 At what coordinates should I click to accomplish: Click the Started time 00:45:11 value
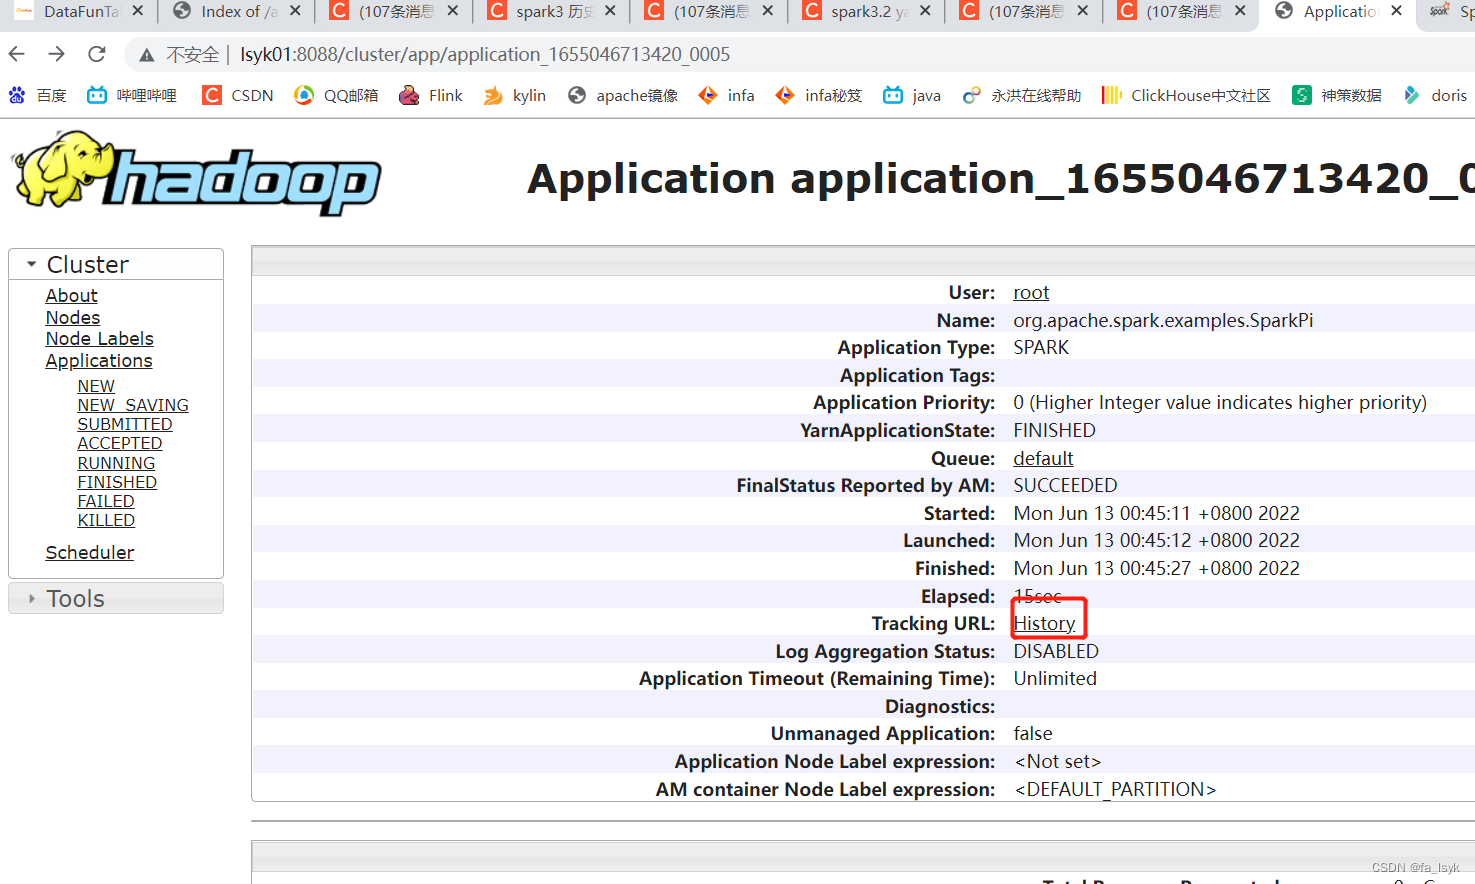pos(1156,513)
